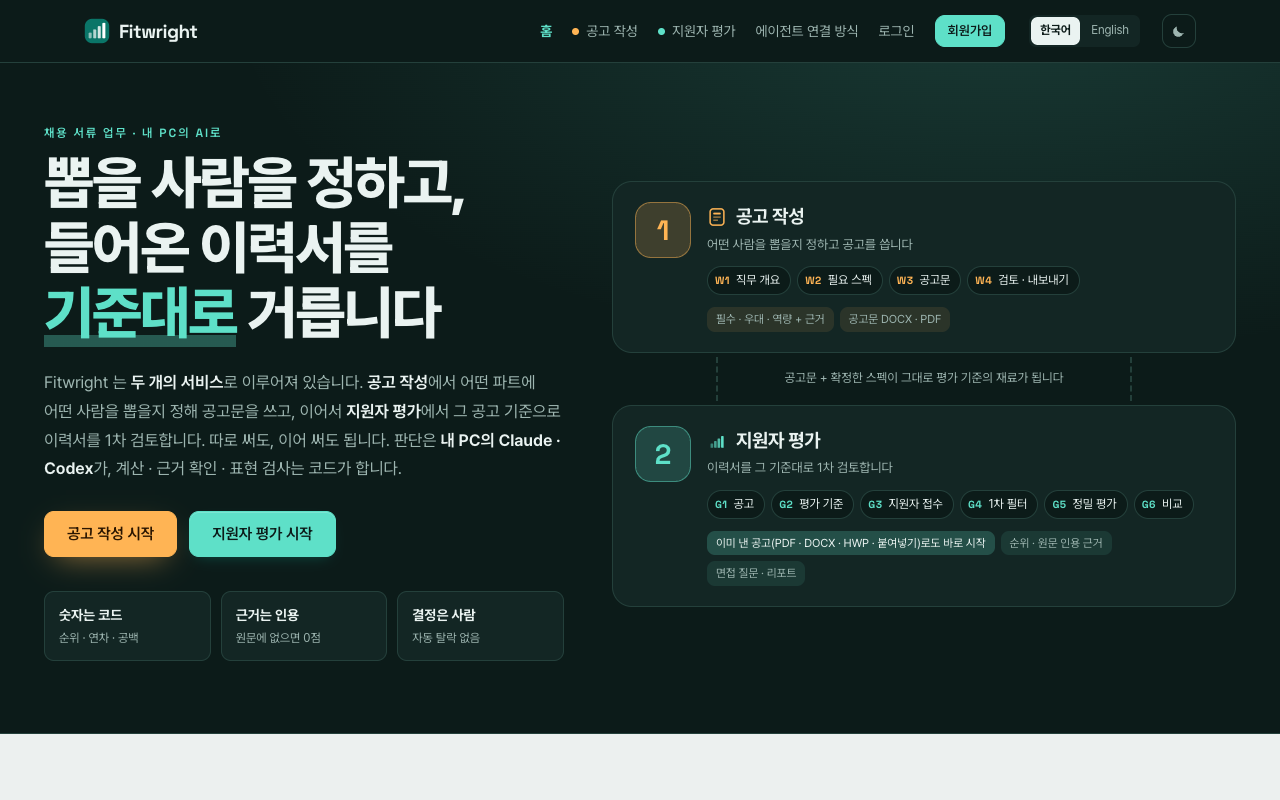1280x800 pixels.
Task: Click the step 1 number badge
Action: (x=663, y=230)
